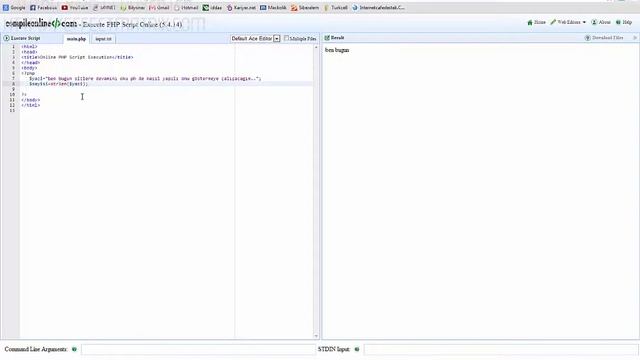Image resolution: width=640 pixels, height=360 pixels.
Task: Click the info icon beside Command Line Arguments
Action: click(74, 349)
